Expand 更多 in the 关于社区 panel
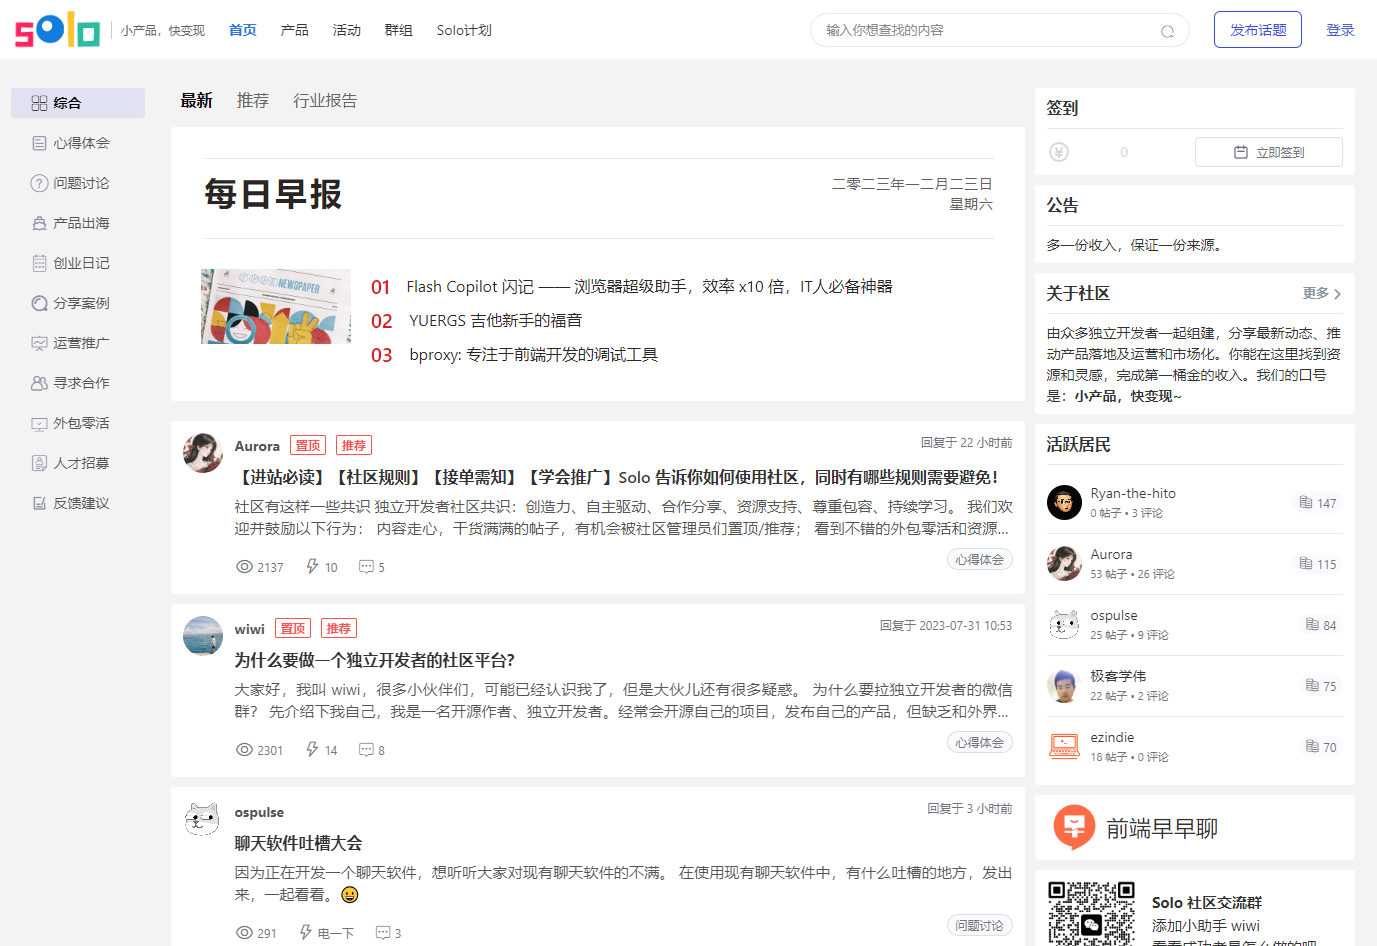Screen dimensions: 1377x946 [1321, 293]
